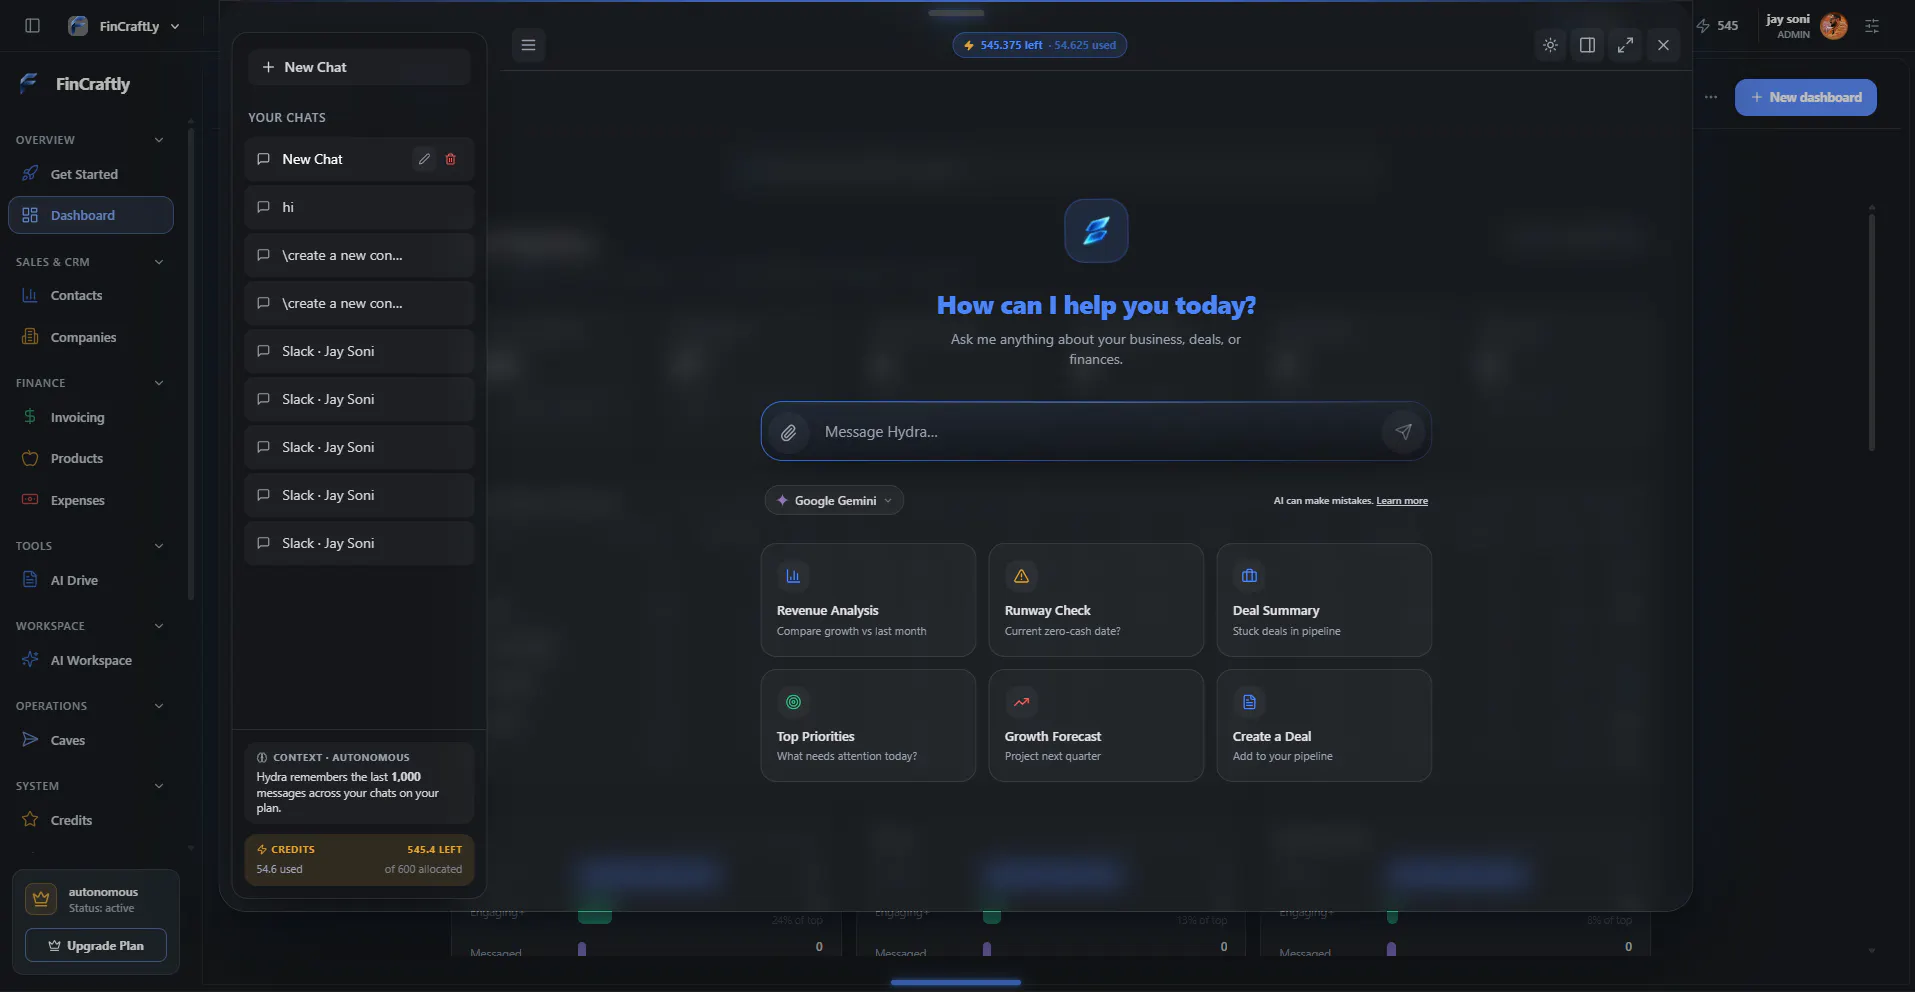Image resolution: width=1915 pixels, height=992 pixels.
Task: Open the three-dots menu beside New dashboard
Action: (x=1711, y=97)
